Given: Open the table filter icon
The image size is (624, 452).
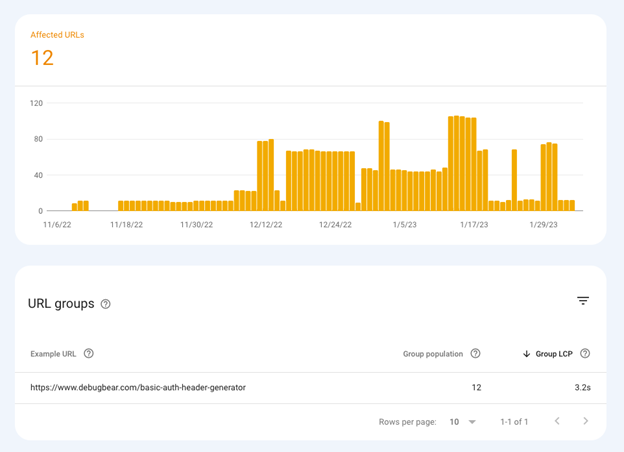Looking at the screenshot, I should click(x=583, y=301).
